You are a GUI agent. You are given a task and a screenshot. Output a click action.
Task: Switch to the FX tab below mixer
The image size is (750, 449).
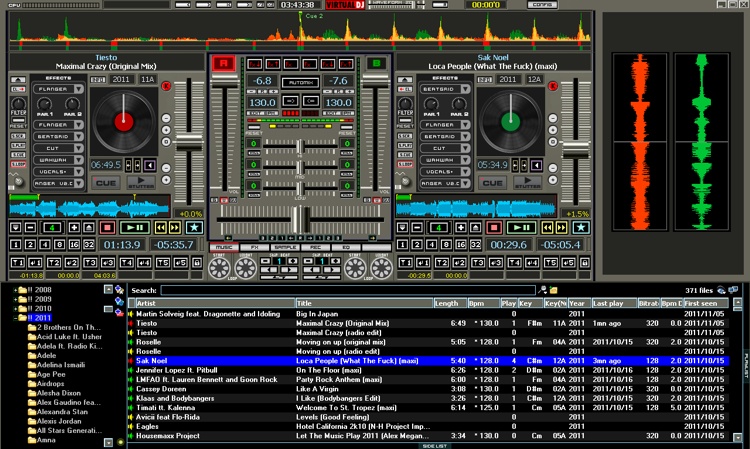(254, 247)
